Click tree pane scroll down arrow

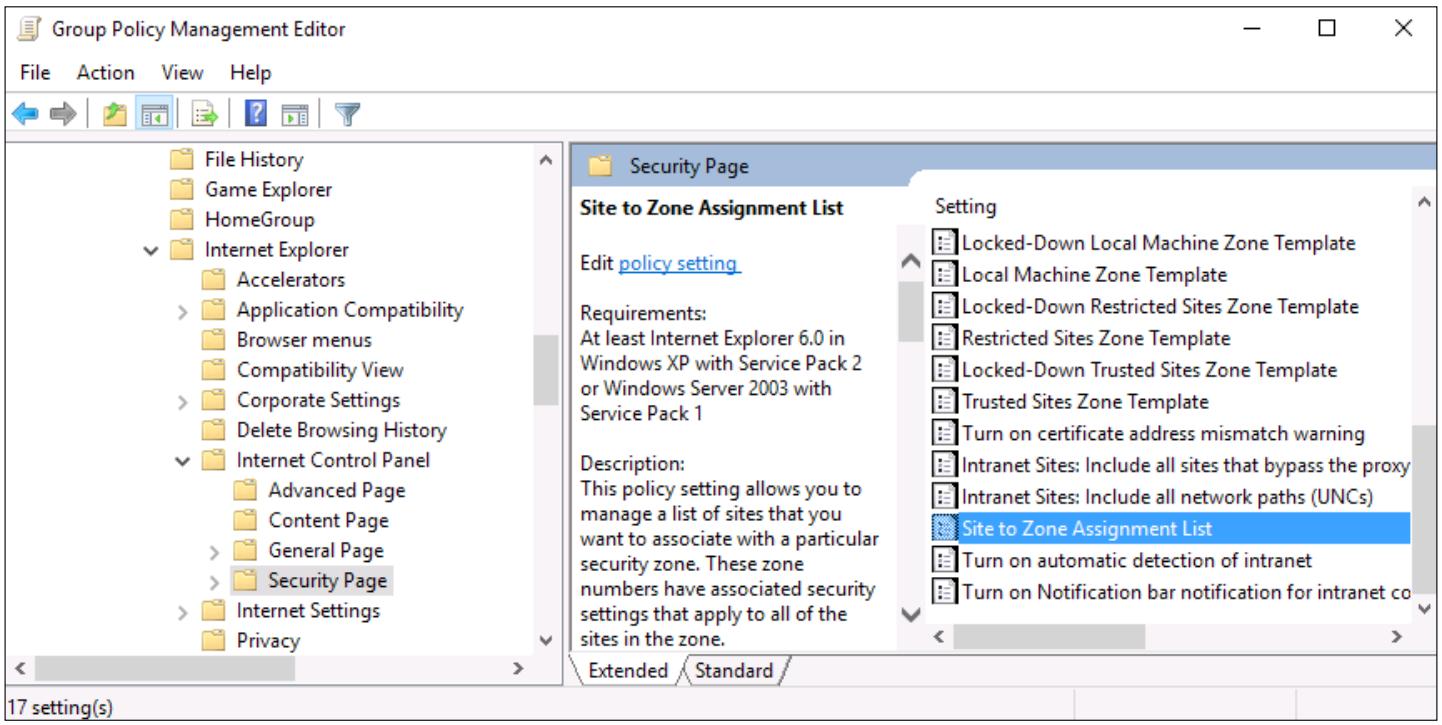(545, 640)
